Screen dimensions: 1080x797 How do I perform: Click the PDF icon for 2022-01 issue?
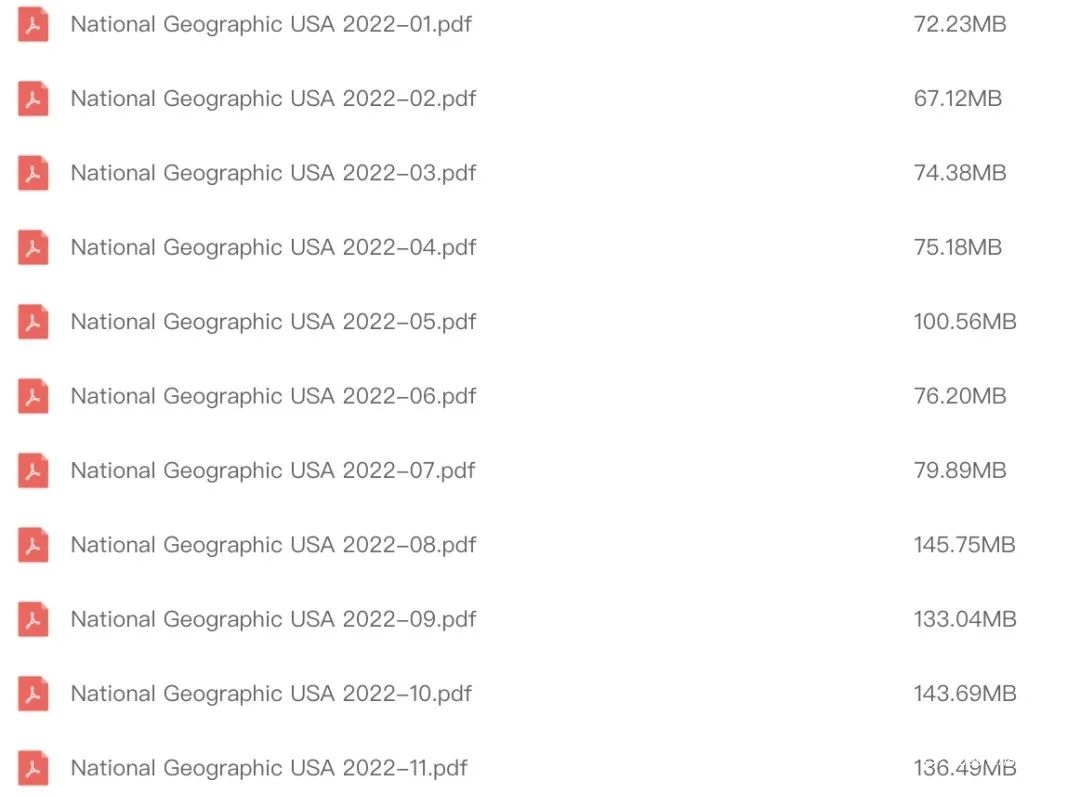[x=34, y=25]
